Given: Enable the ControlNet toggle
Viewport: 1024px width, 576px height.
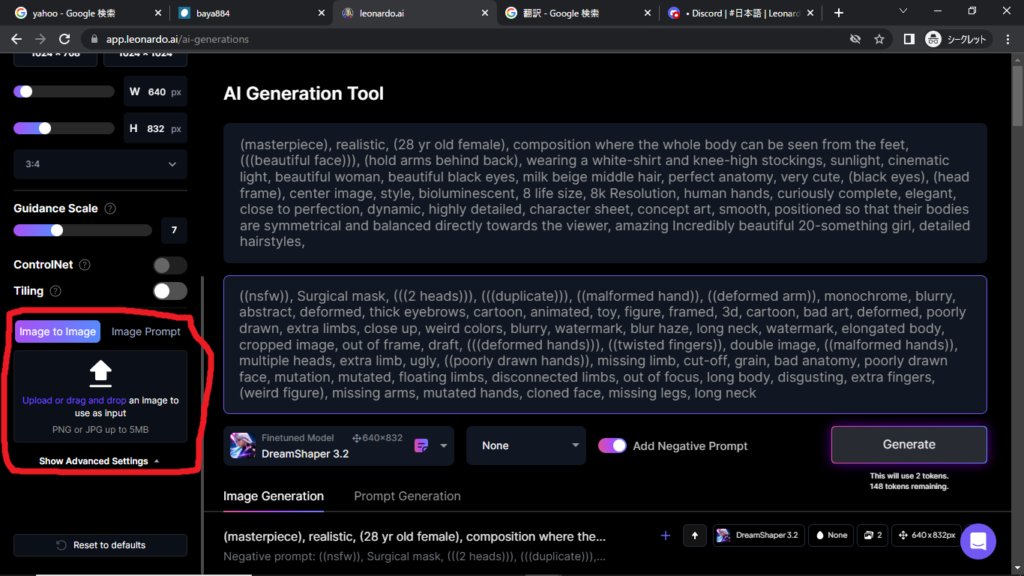Looking at the screenshot, I should coord(170,265).
